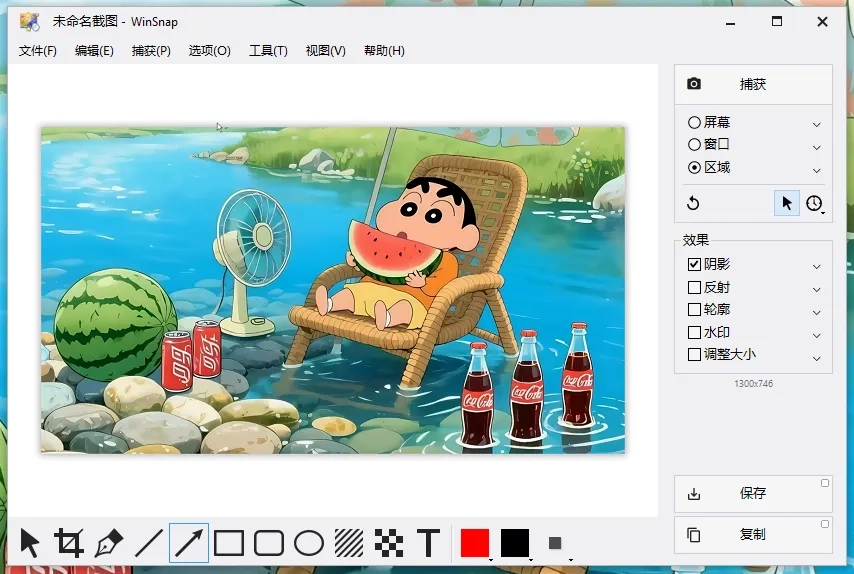This screenshot has height=574, width=854.
Task: Select the Ellipse tool
Action: [309, 543]
